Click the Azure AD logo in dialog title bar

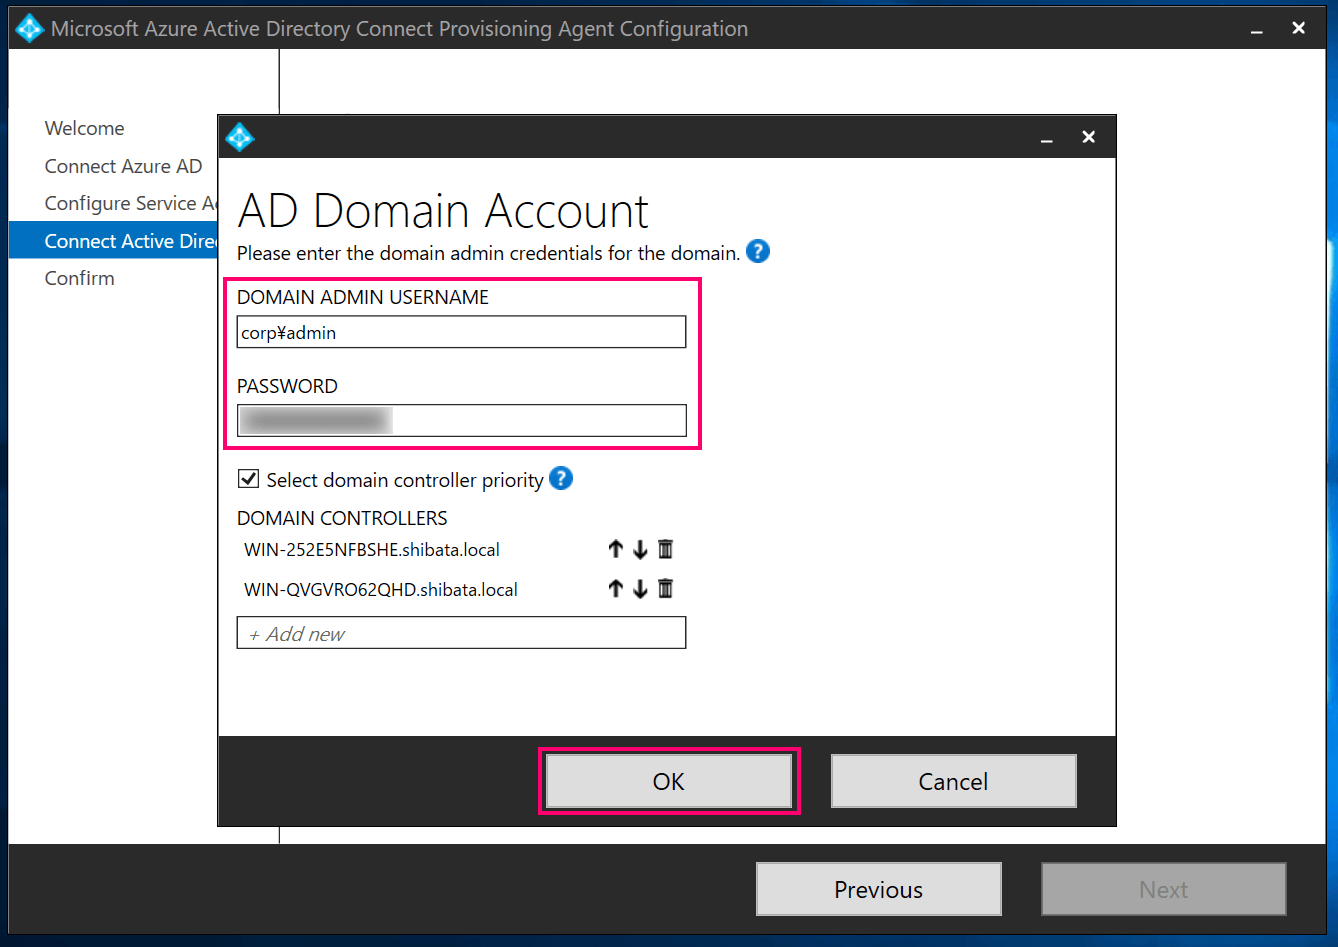[240, 136]
